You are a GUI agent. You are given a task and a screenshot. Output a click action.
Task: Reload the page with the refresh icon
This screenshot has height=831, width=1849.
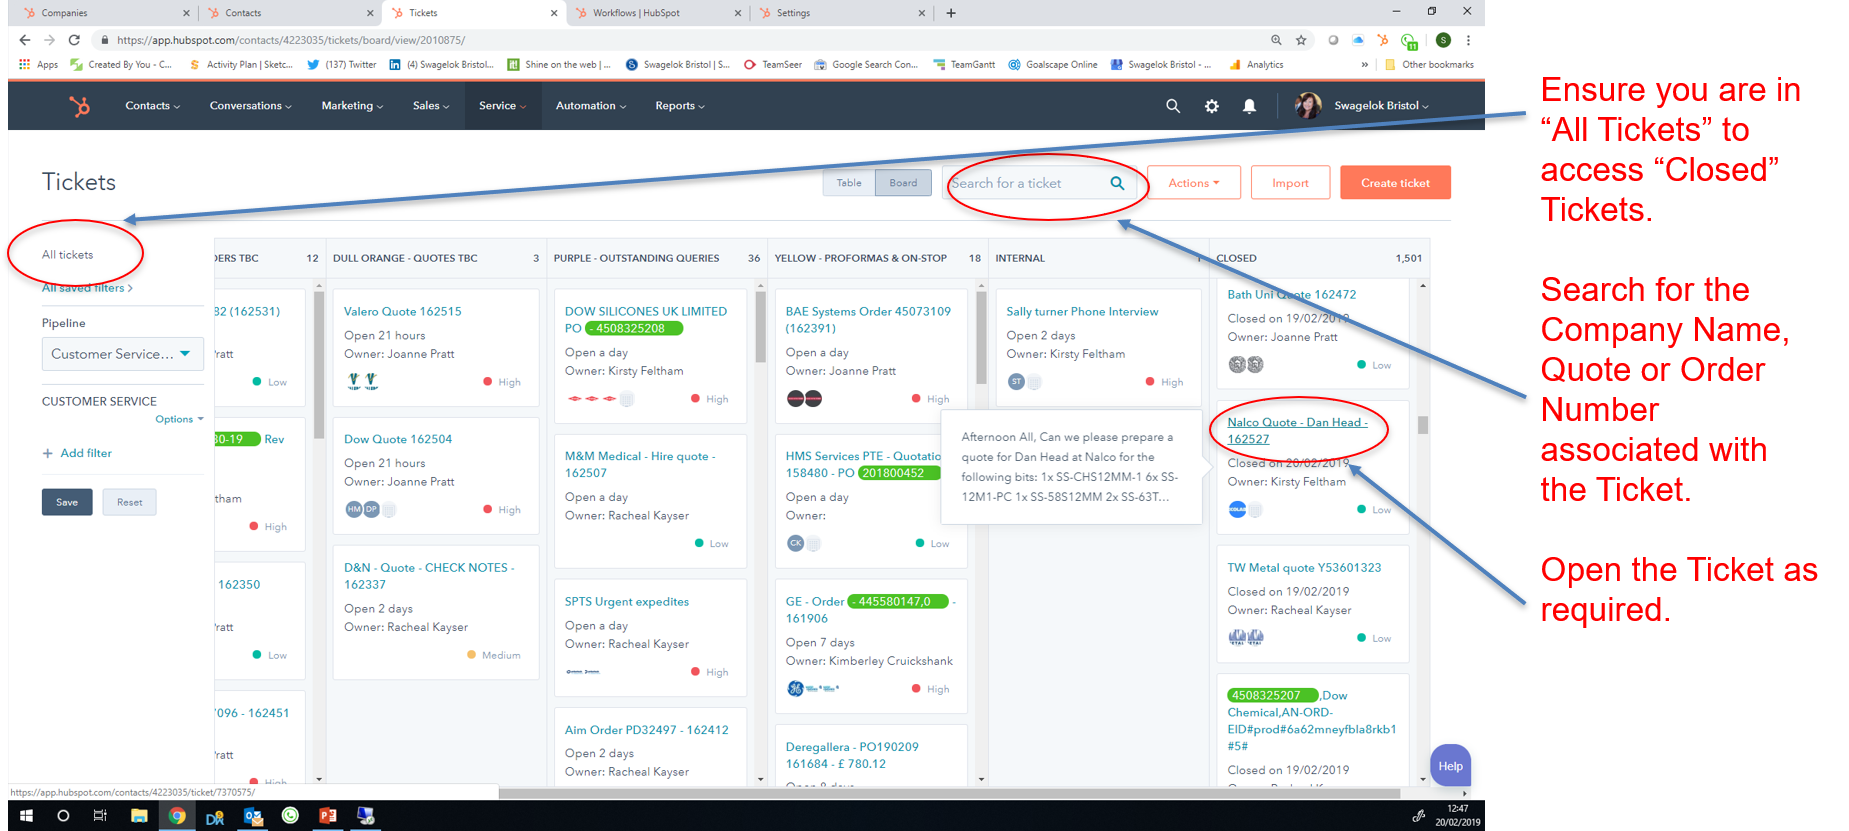pyautogui.click(x=74, y=40)
